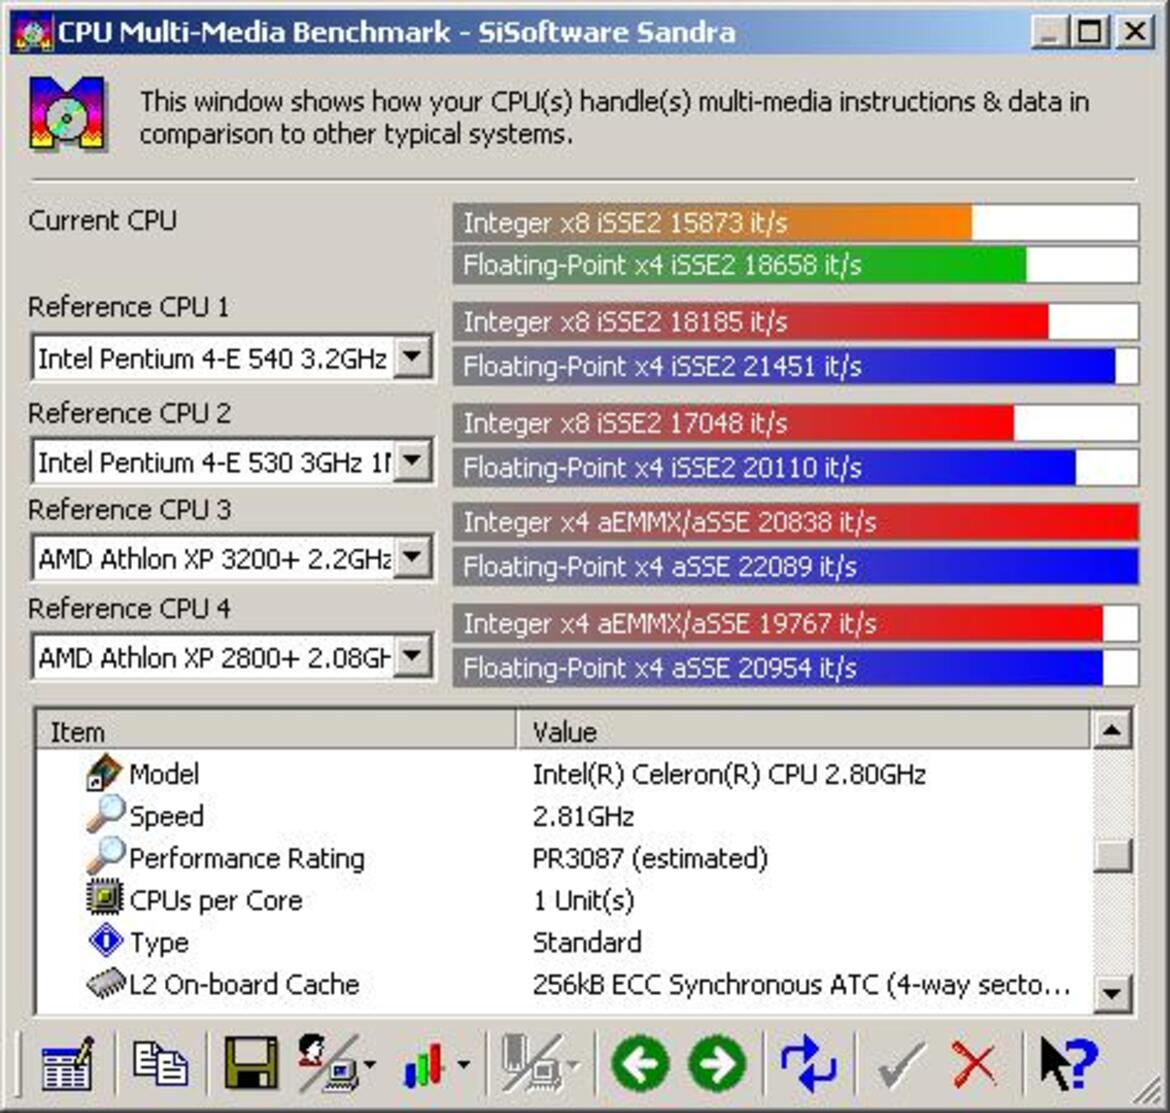The width and height of the screenshot is (1170, 1113).
Task: Click the 1 Unit(s) value
Action: [x=584, y=900]
